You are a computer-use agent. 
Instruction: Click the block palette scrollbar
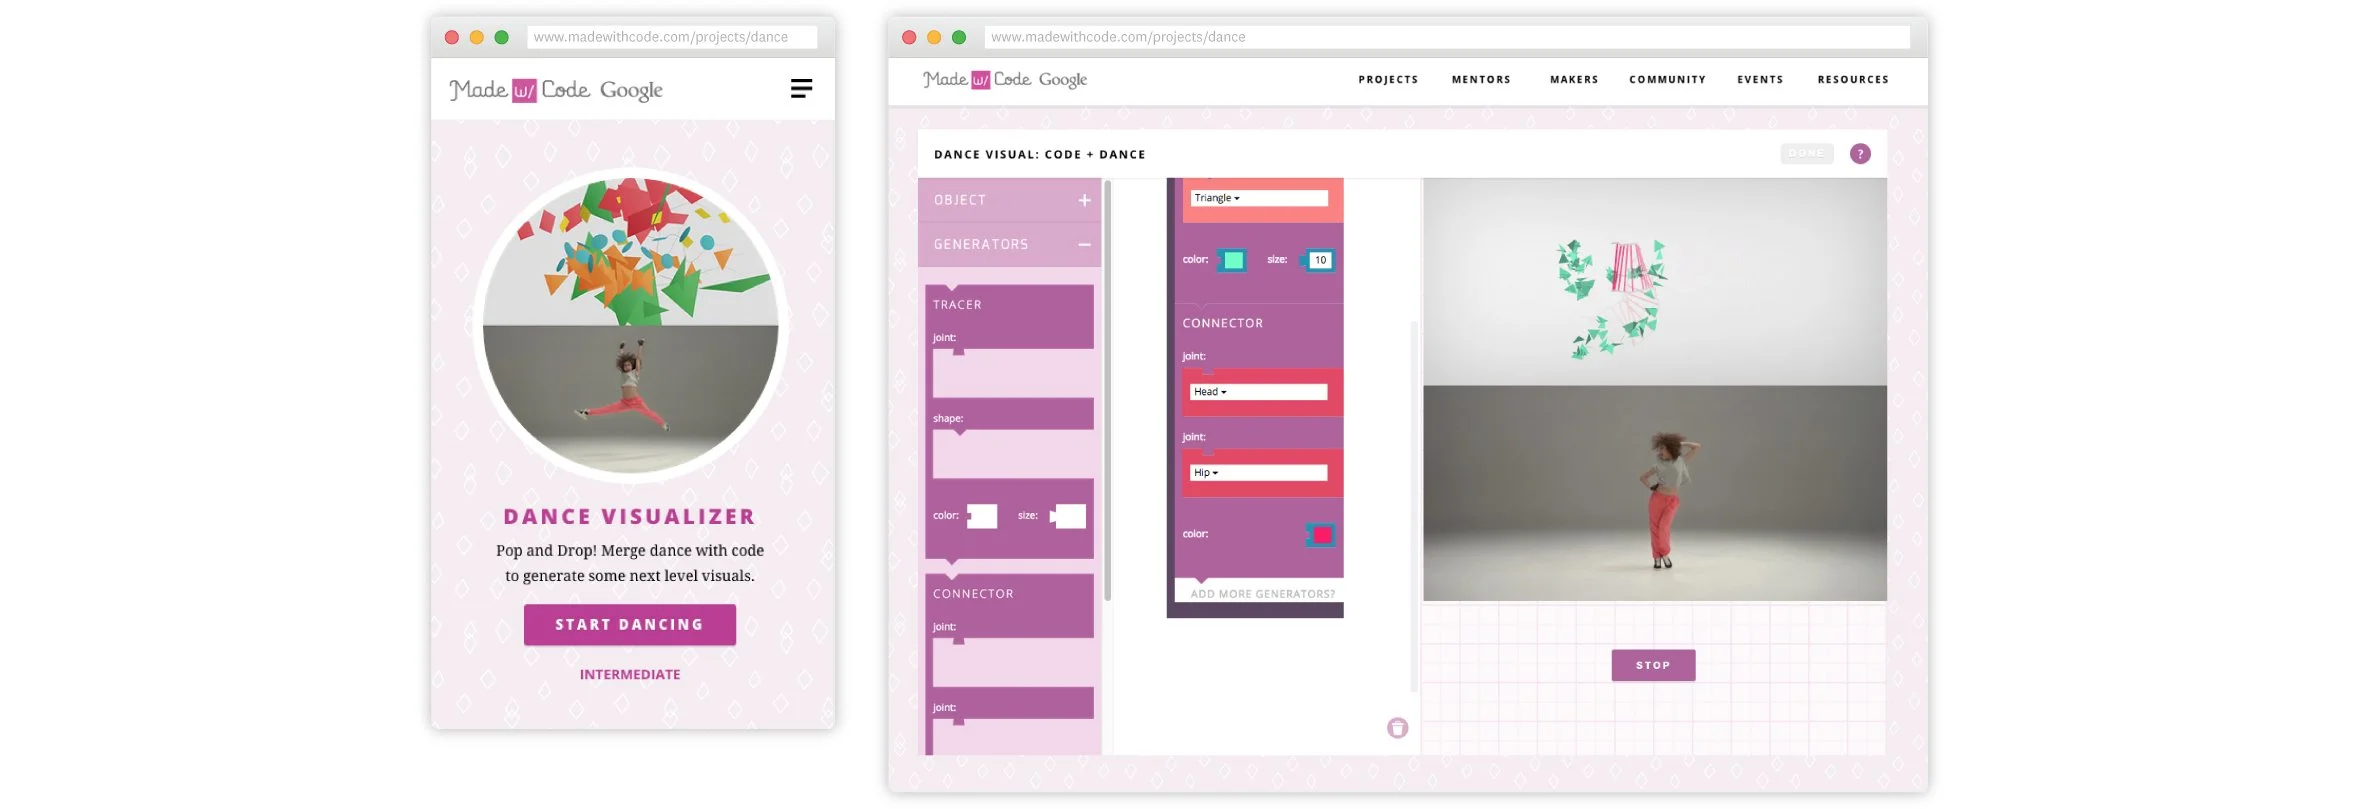[x=1107, y=390]
